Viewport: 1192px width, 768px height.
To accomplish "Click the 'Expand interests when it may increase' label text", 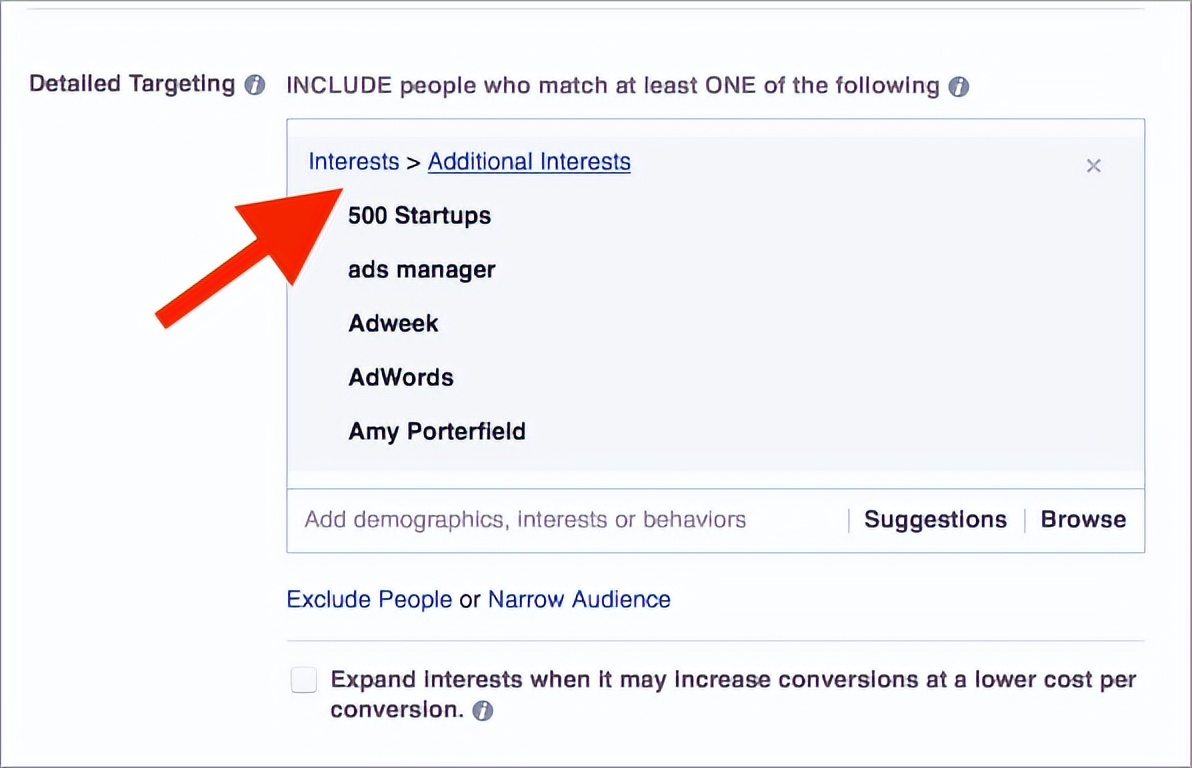I will [x=733, y=680].
